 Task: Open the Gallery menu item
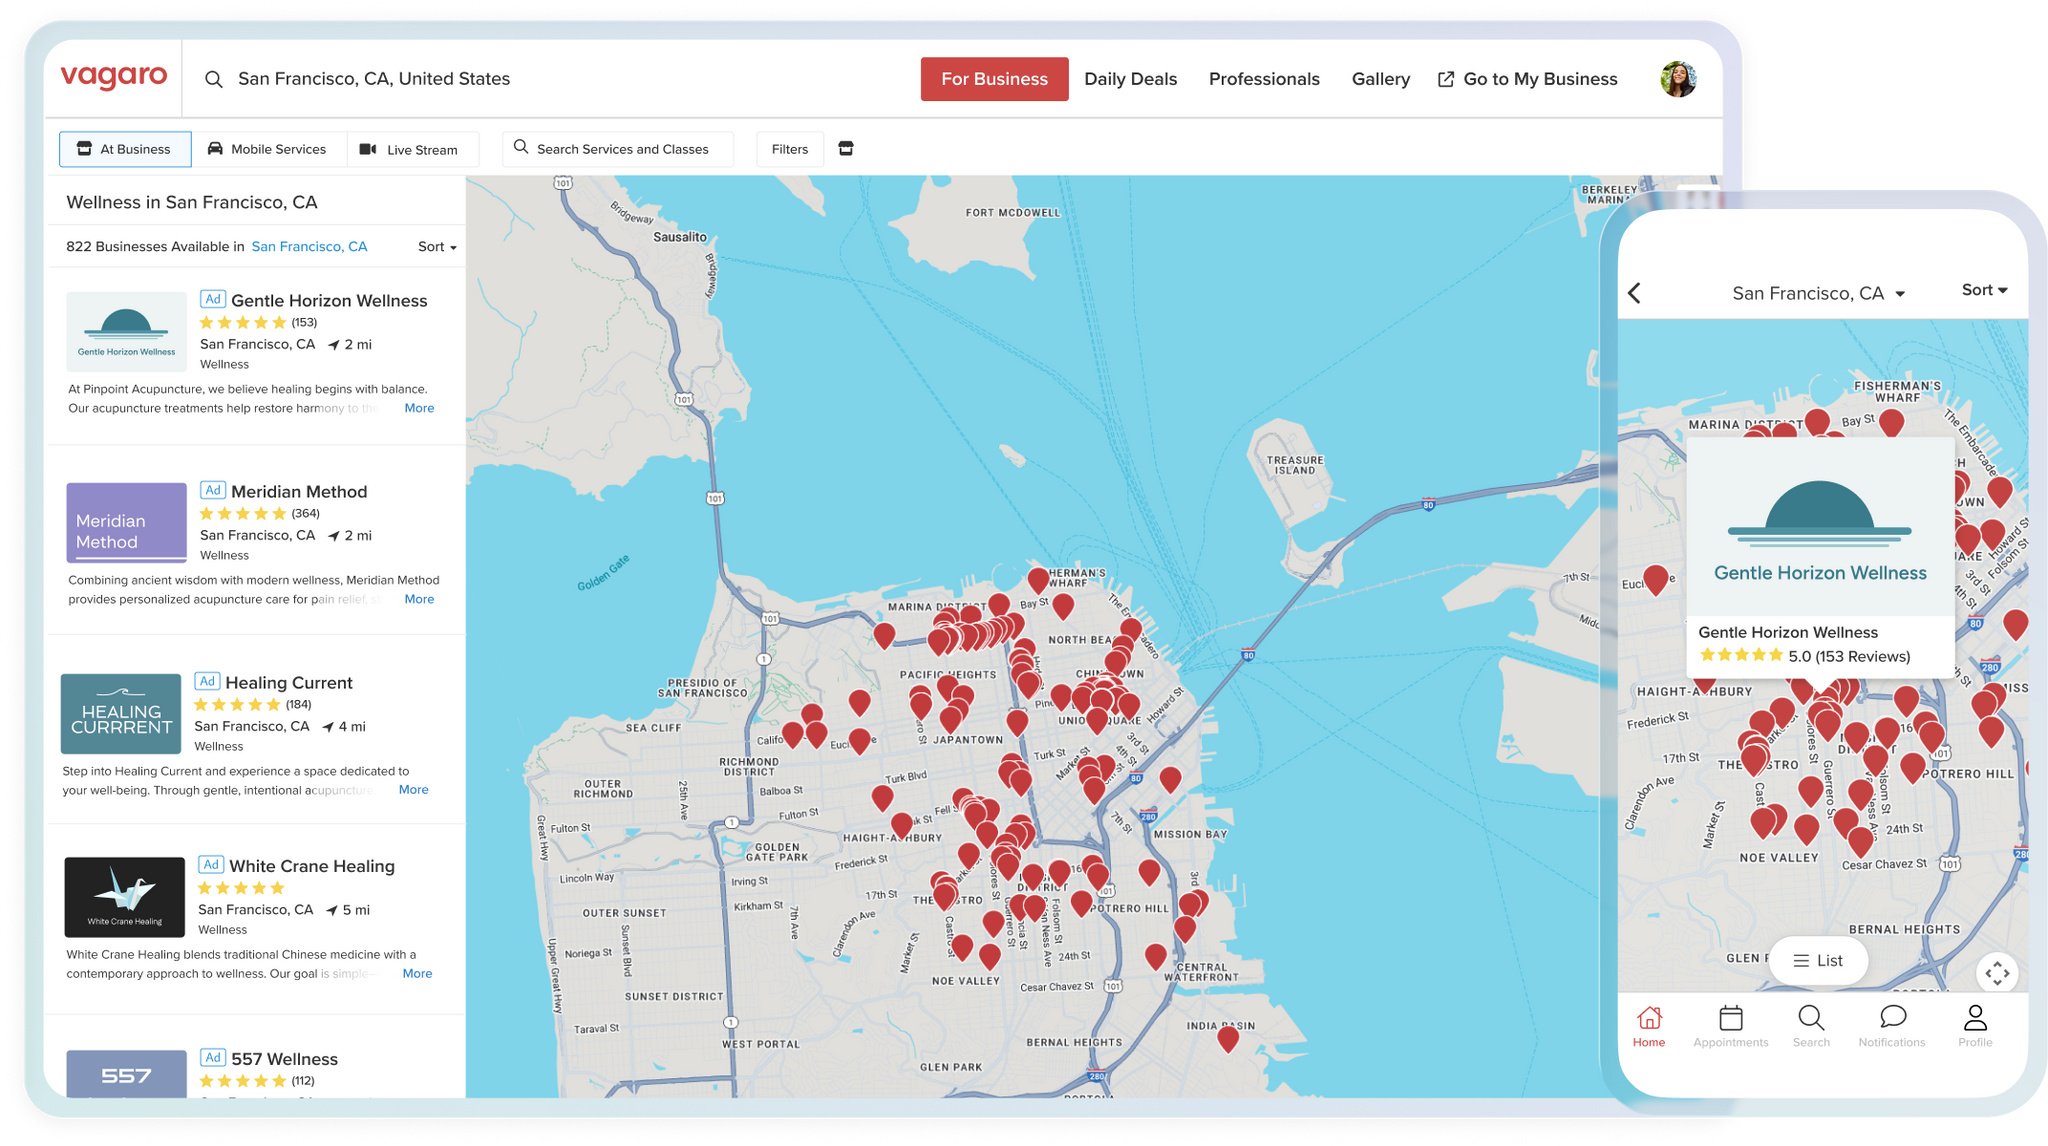tap(1381, 79)
